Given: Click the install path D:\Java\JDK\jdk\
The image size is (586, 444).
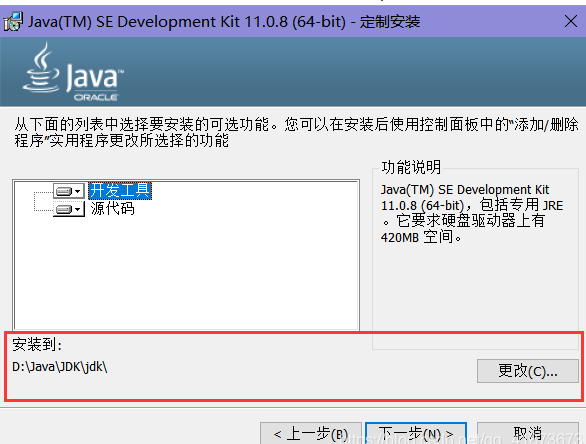Looking at the screenshot, I should (60, 367).
